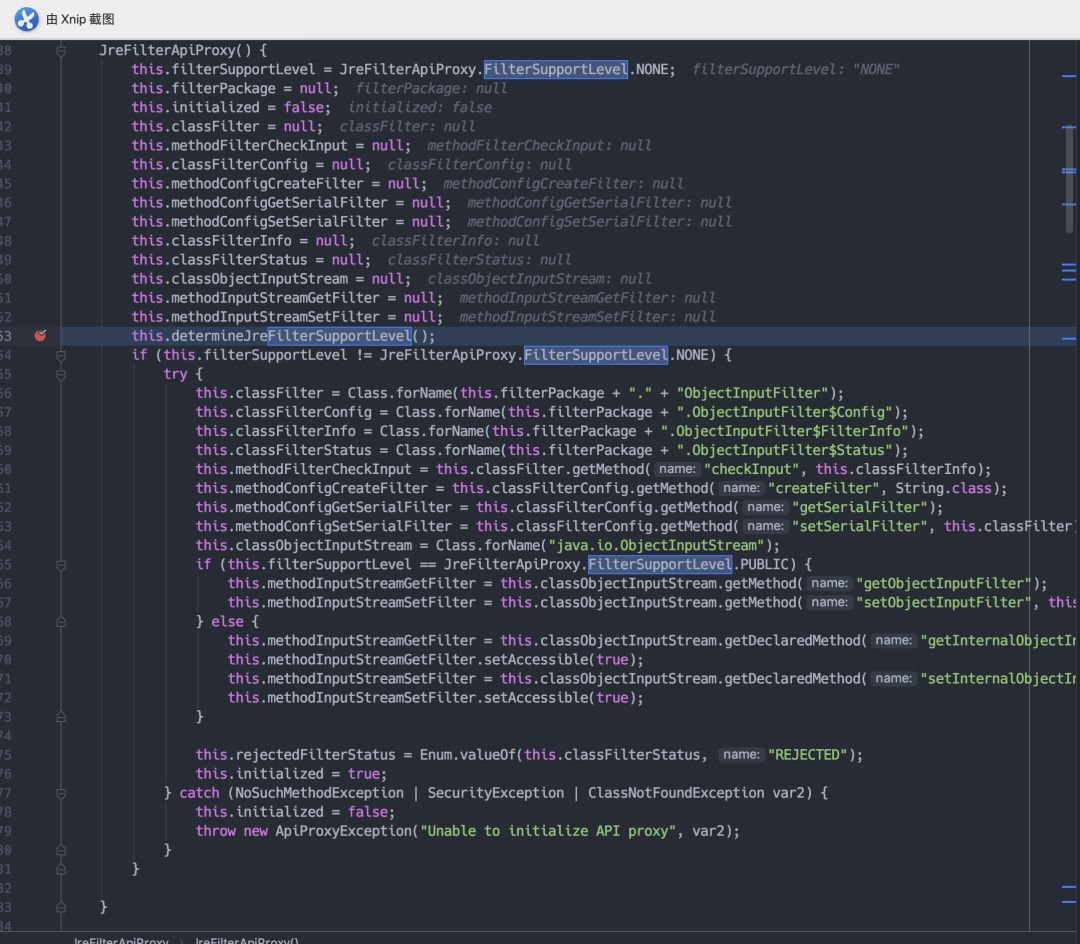Jump to stripe mark beside the highlighted breakpoint line

coord(1069,338)
